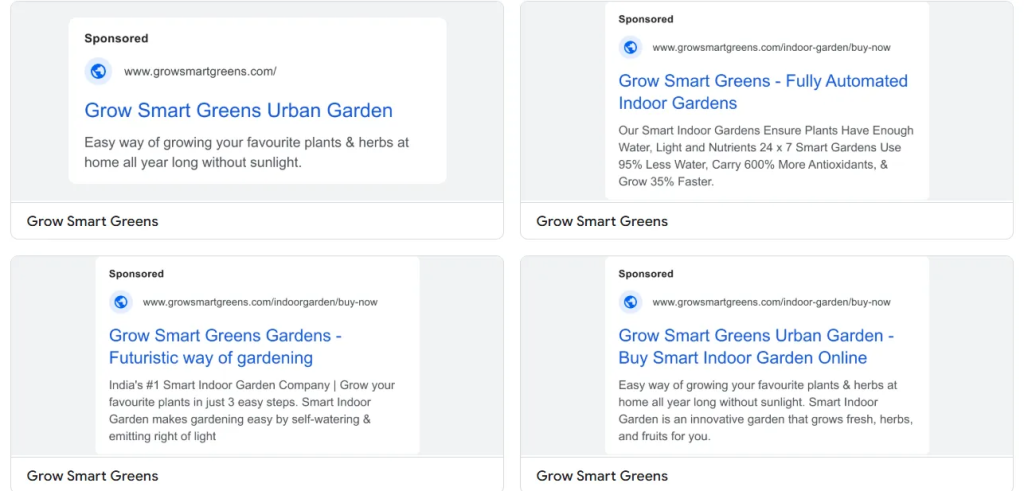Select description mentioning 95% Less Water
Screen dimensions: 1024x491
(x=766, y=156)
